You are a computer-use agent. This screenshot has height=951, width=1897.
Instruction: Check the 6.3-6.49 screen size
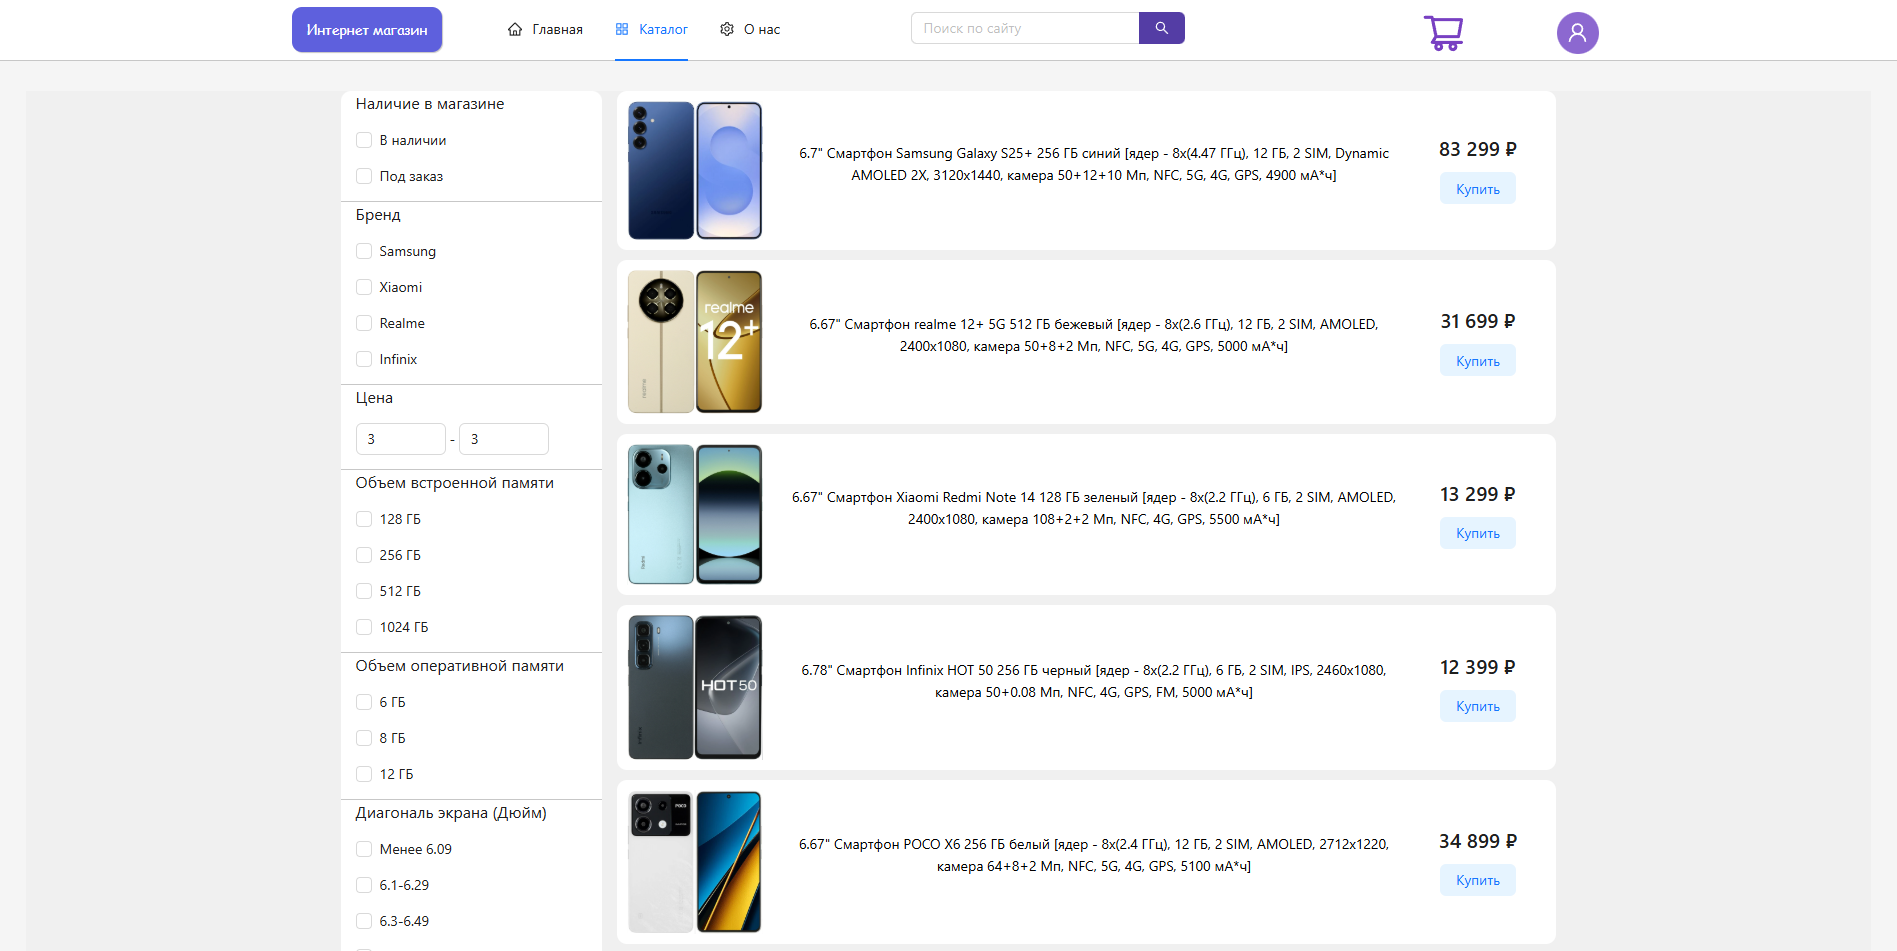click(364, 921)
